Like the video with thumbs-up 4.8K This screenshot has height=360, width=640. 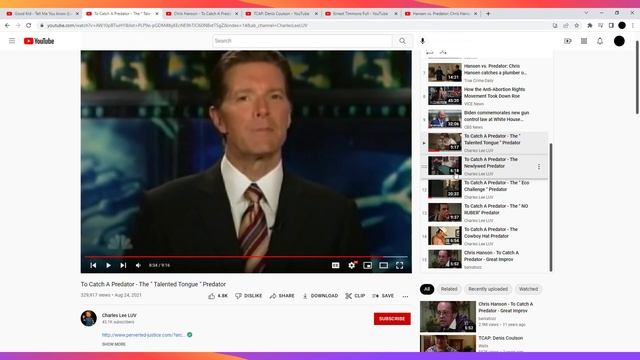(x=218, y=296)
